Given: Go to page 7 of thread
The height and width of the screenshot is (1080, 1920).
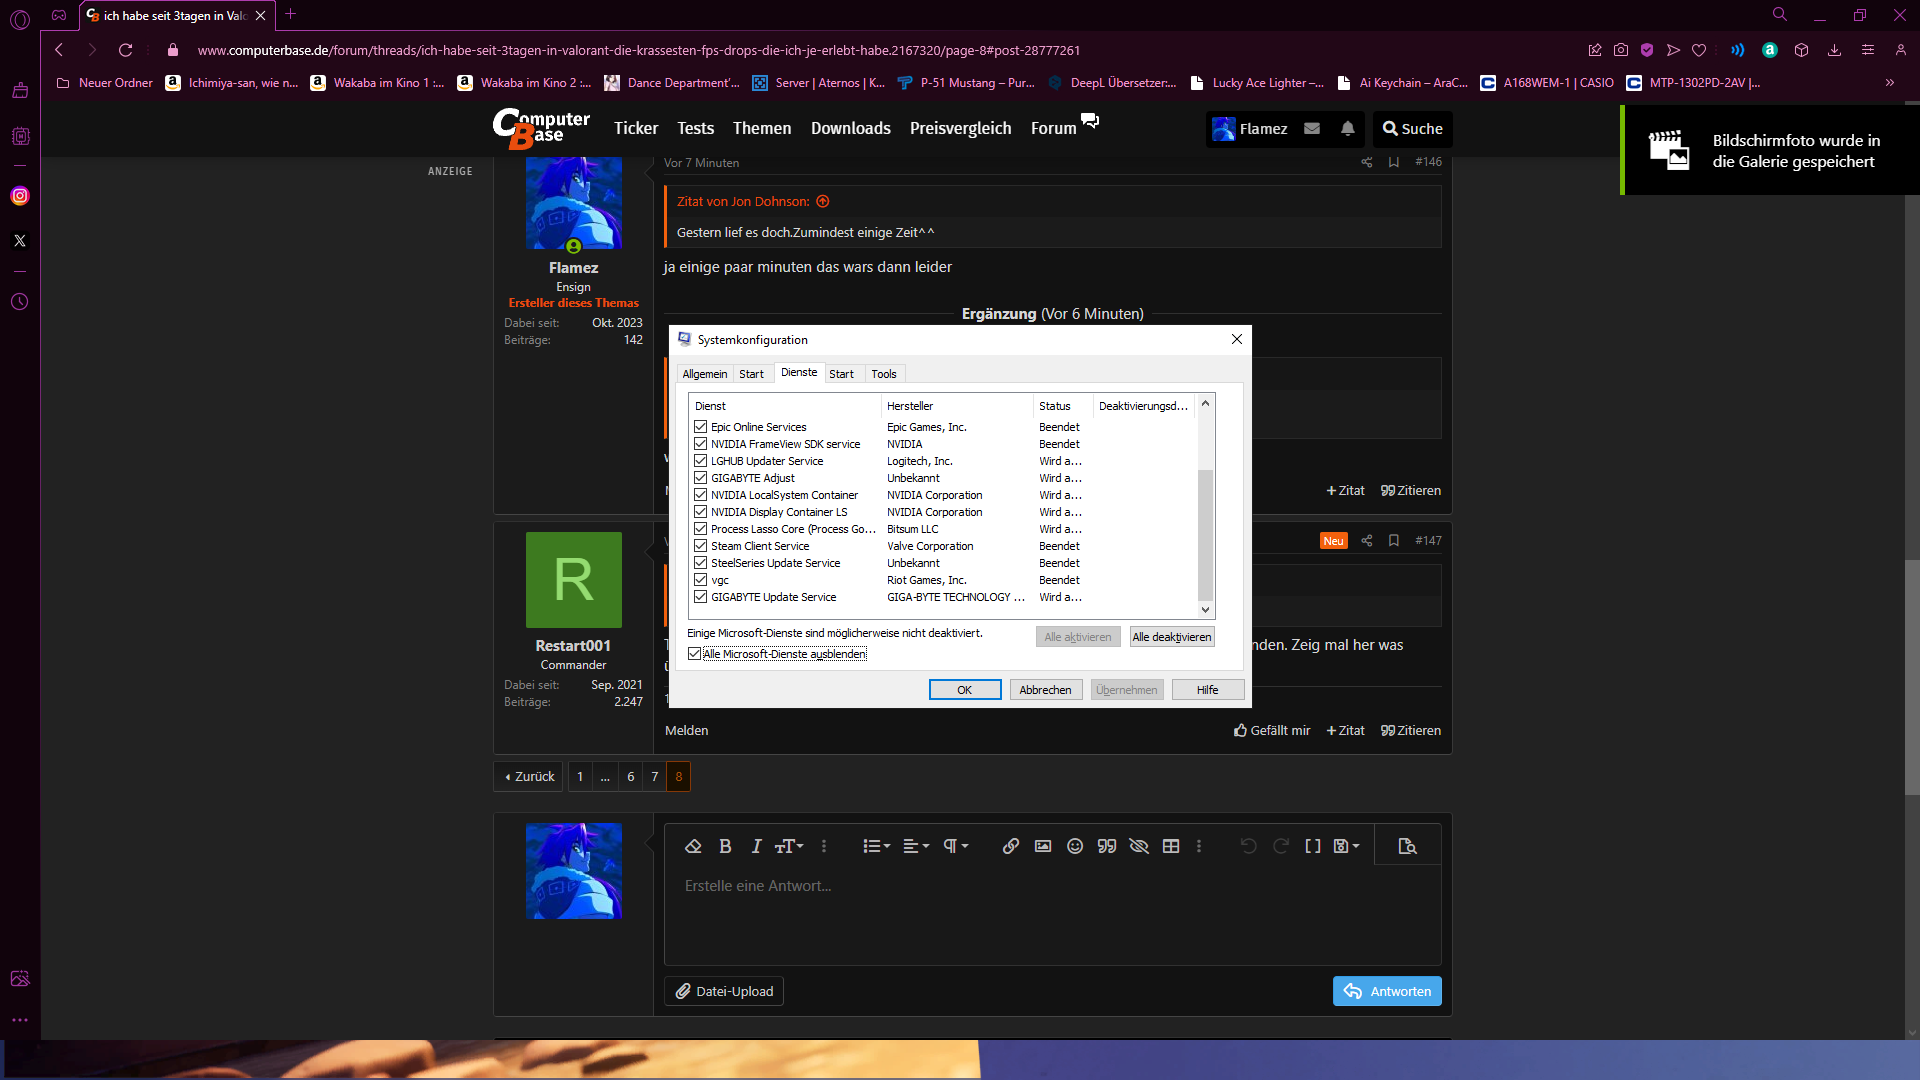Looking at the screenshot, I should pos(655,777).
